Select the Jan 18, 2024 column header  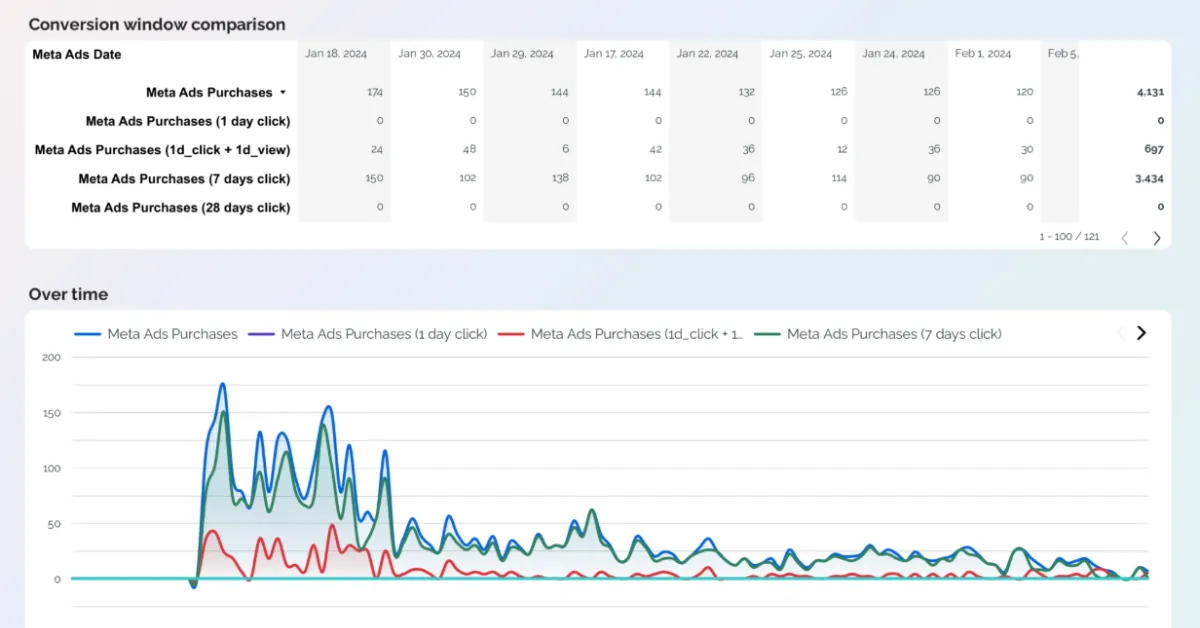pyautogui.click(x=335, y=53)
